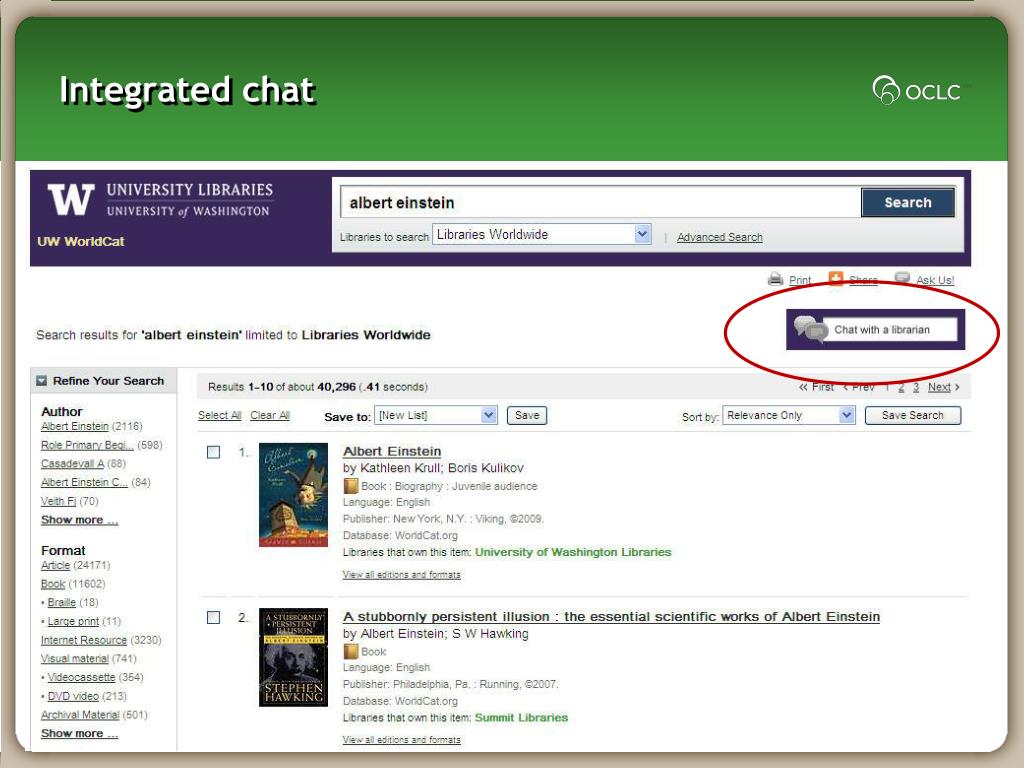Click Show more under Format
Screen dimensions: 1024x768
[x=80, y=733]
